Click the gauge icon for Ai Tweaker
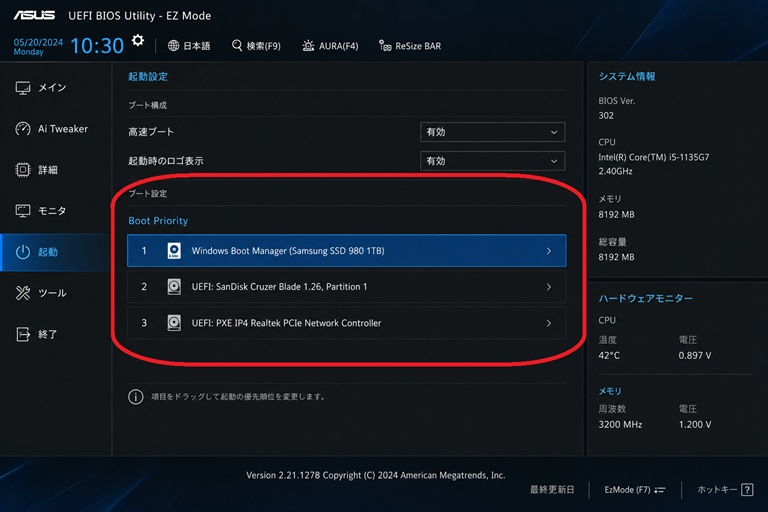 click(23, 129)
